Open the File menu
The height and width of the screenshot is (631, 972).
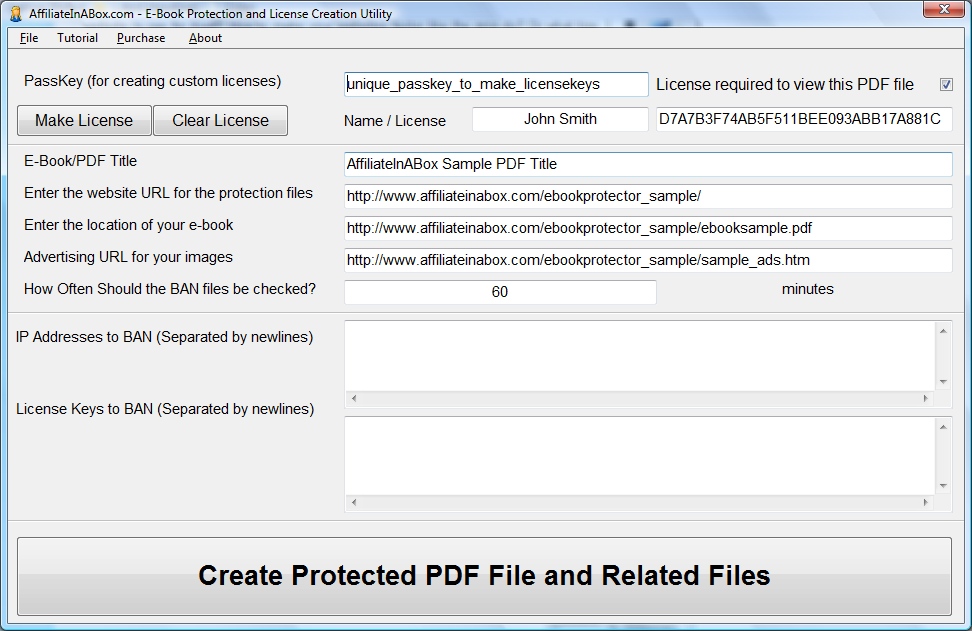[x=29, y=38]
